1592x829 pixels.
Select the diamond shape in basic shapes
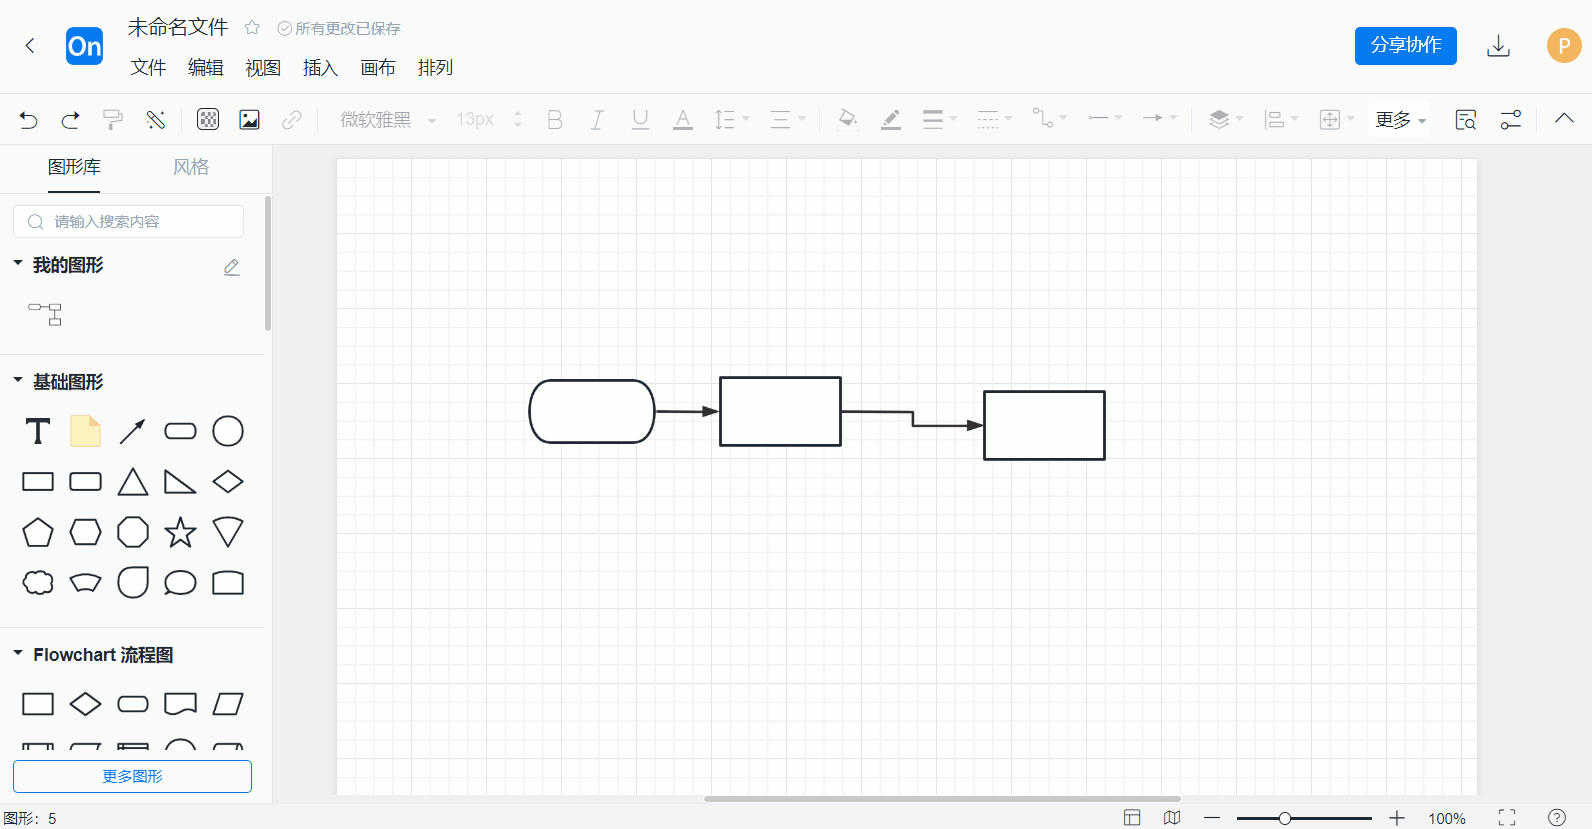point(228,482)
